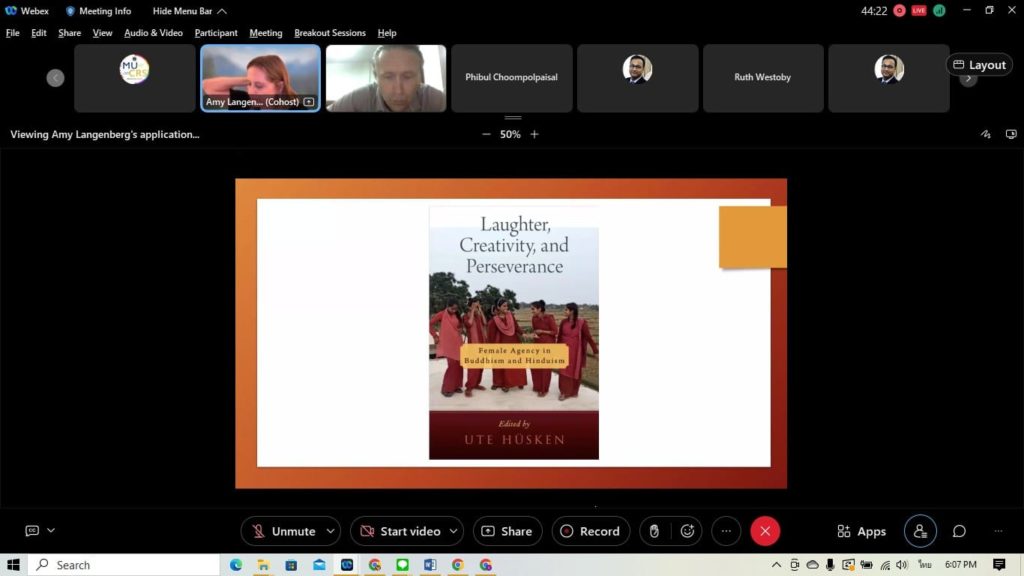
Task: Open the Windows Start menu
Action: pyautogui.click(x=13, y=564)
